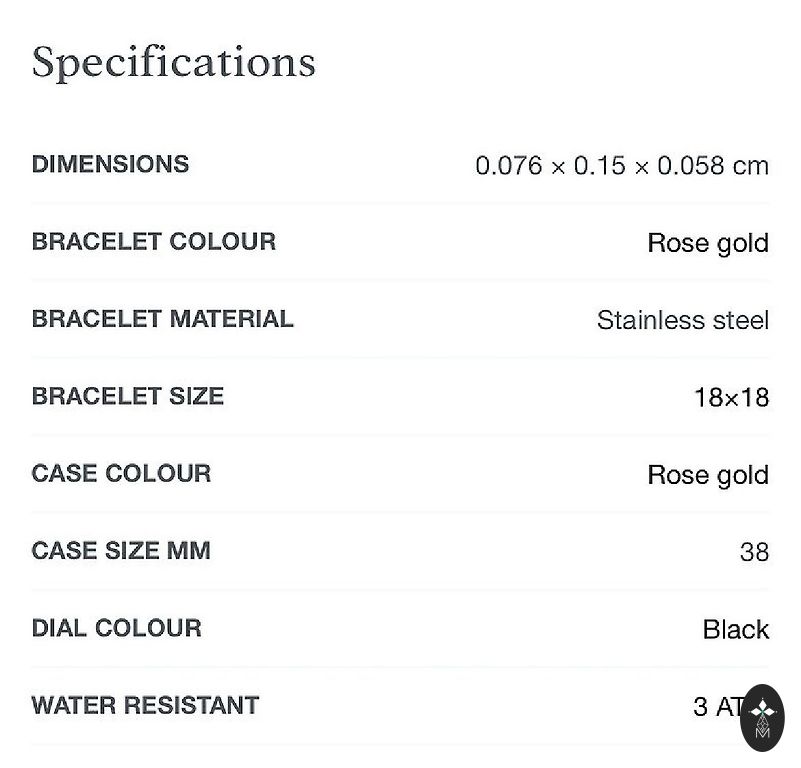
Task: Select the DIAL COLOUR label
Action: point(116,628)
